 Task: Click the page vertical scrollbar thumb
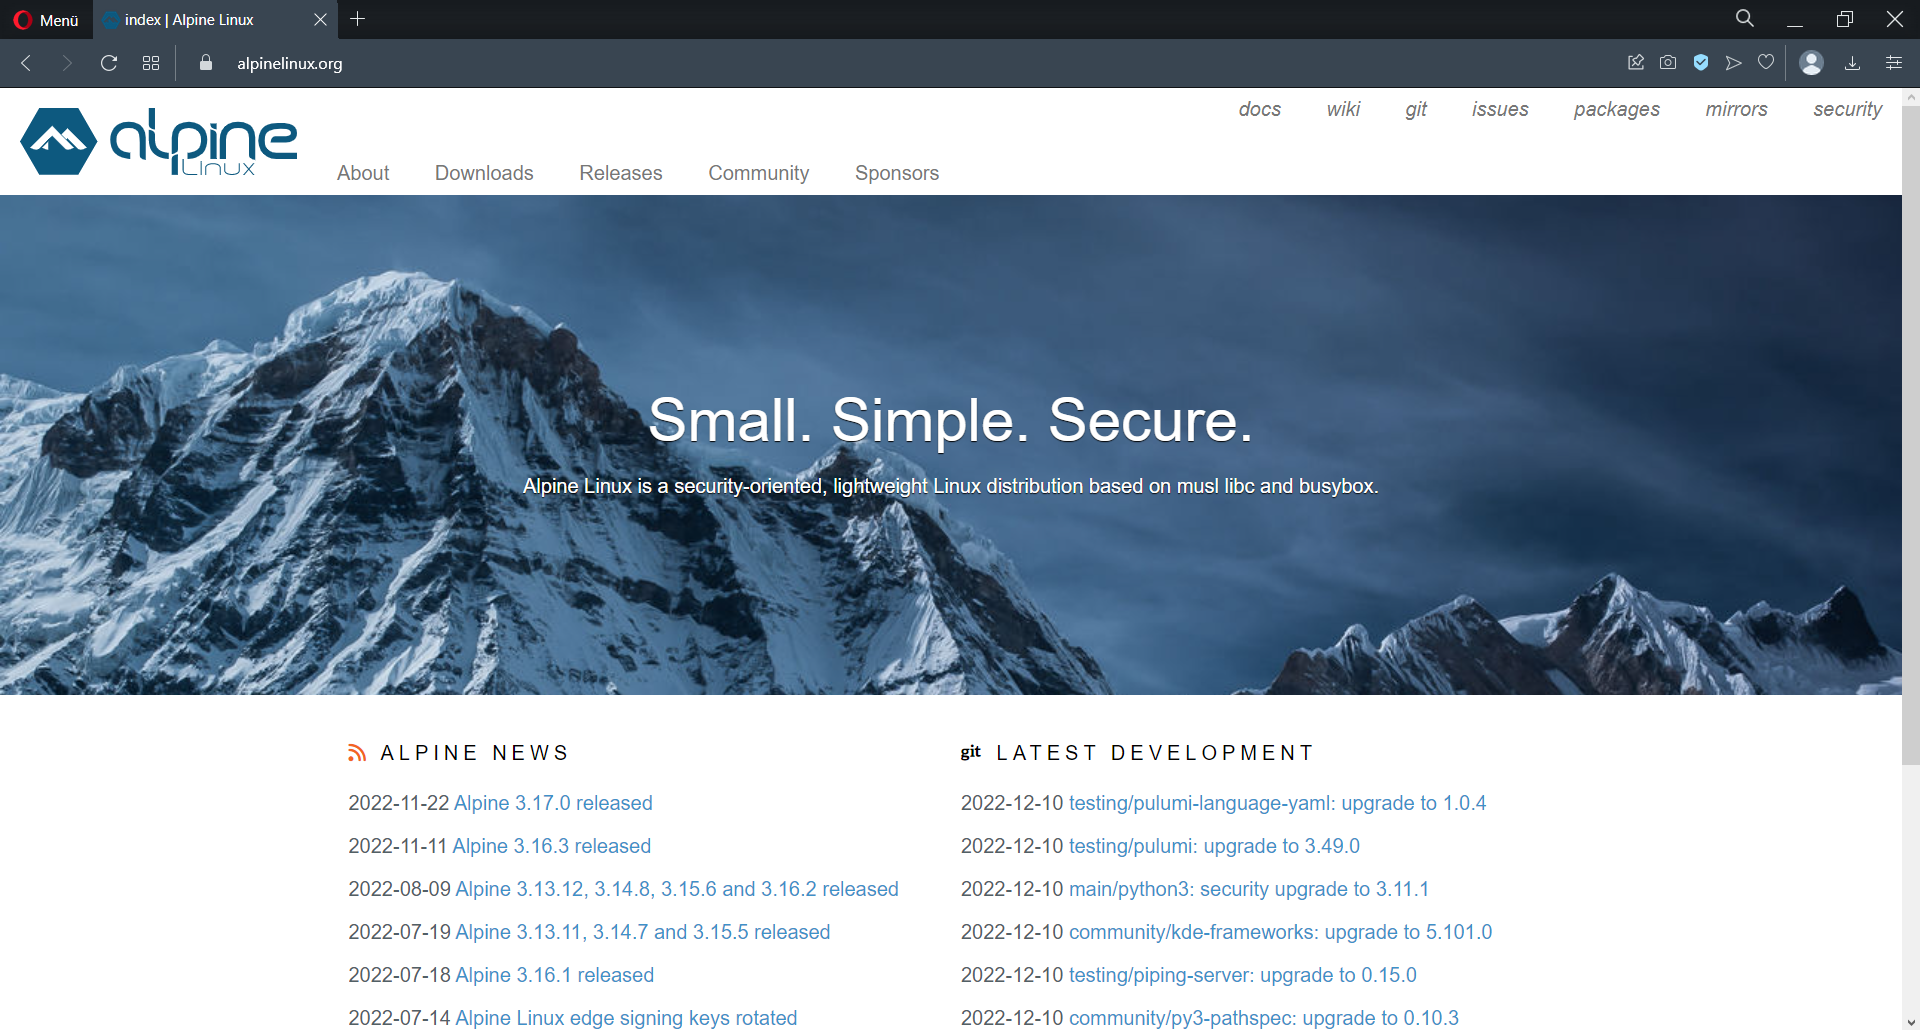coord(1910,435)
